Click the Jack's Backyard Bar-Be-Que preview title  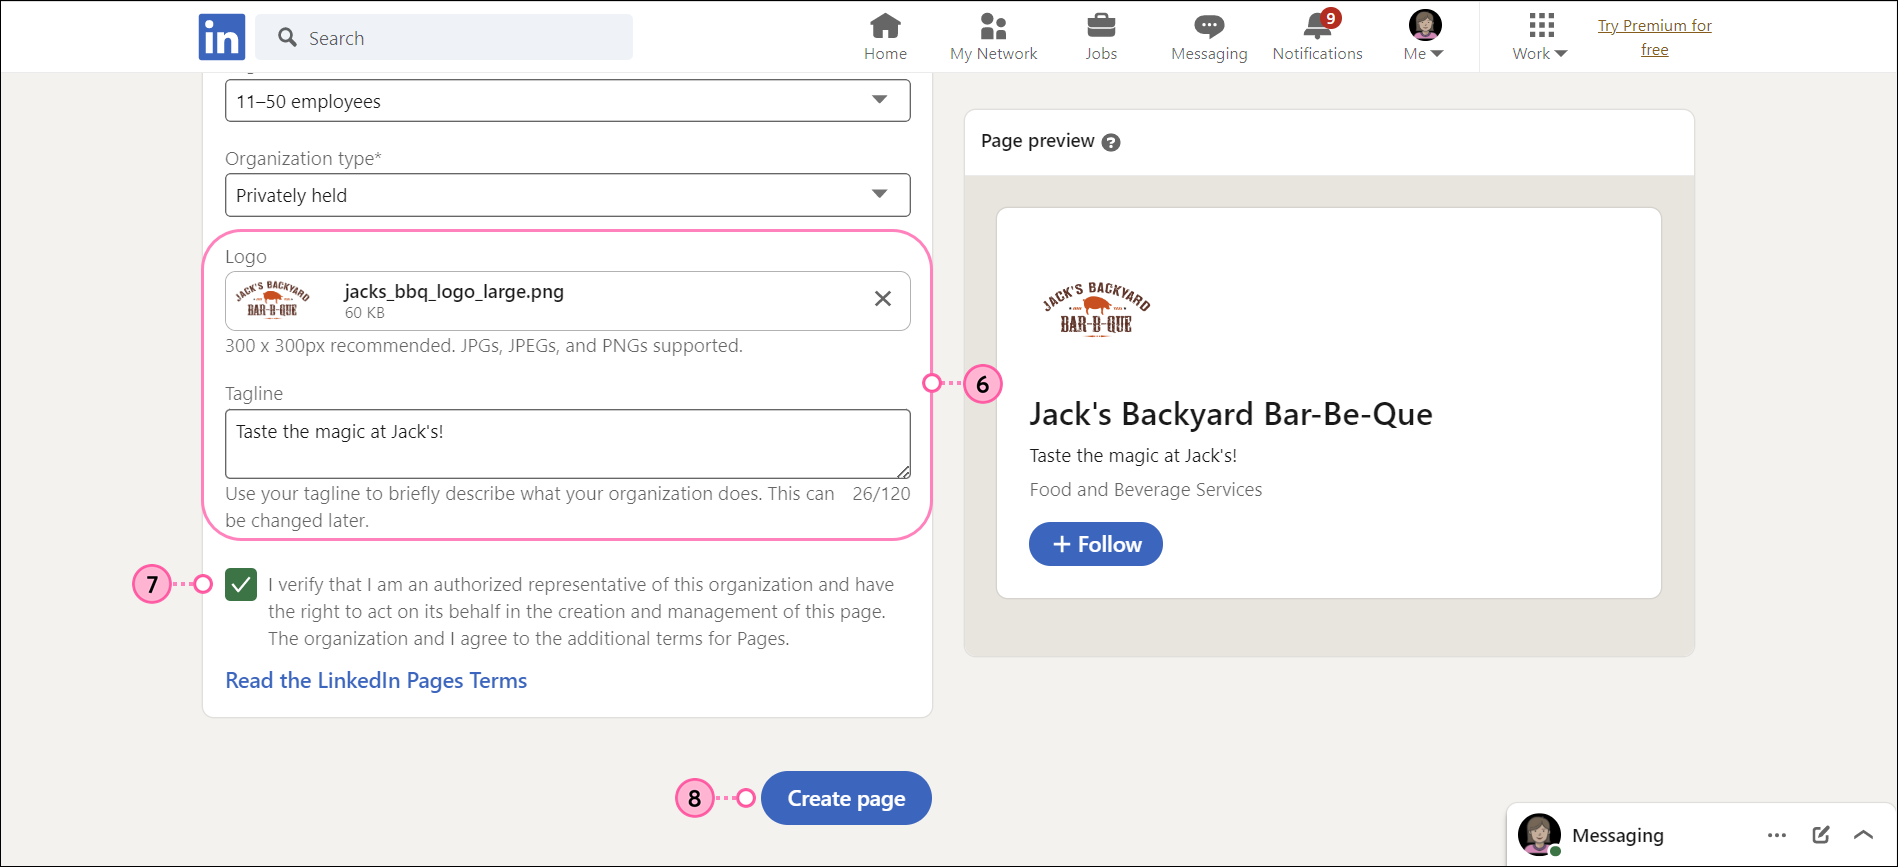(x=1231, y=414)
